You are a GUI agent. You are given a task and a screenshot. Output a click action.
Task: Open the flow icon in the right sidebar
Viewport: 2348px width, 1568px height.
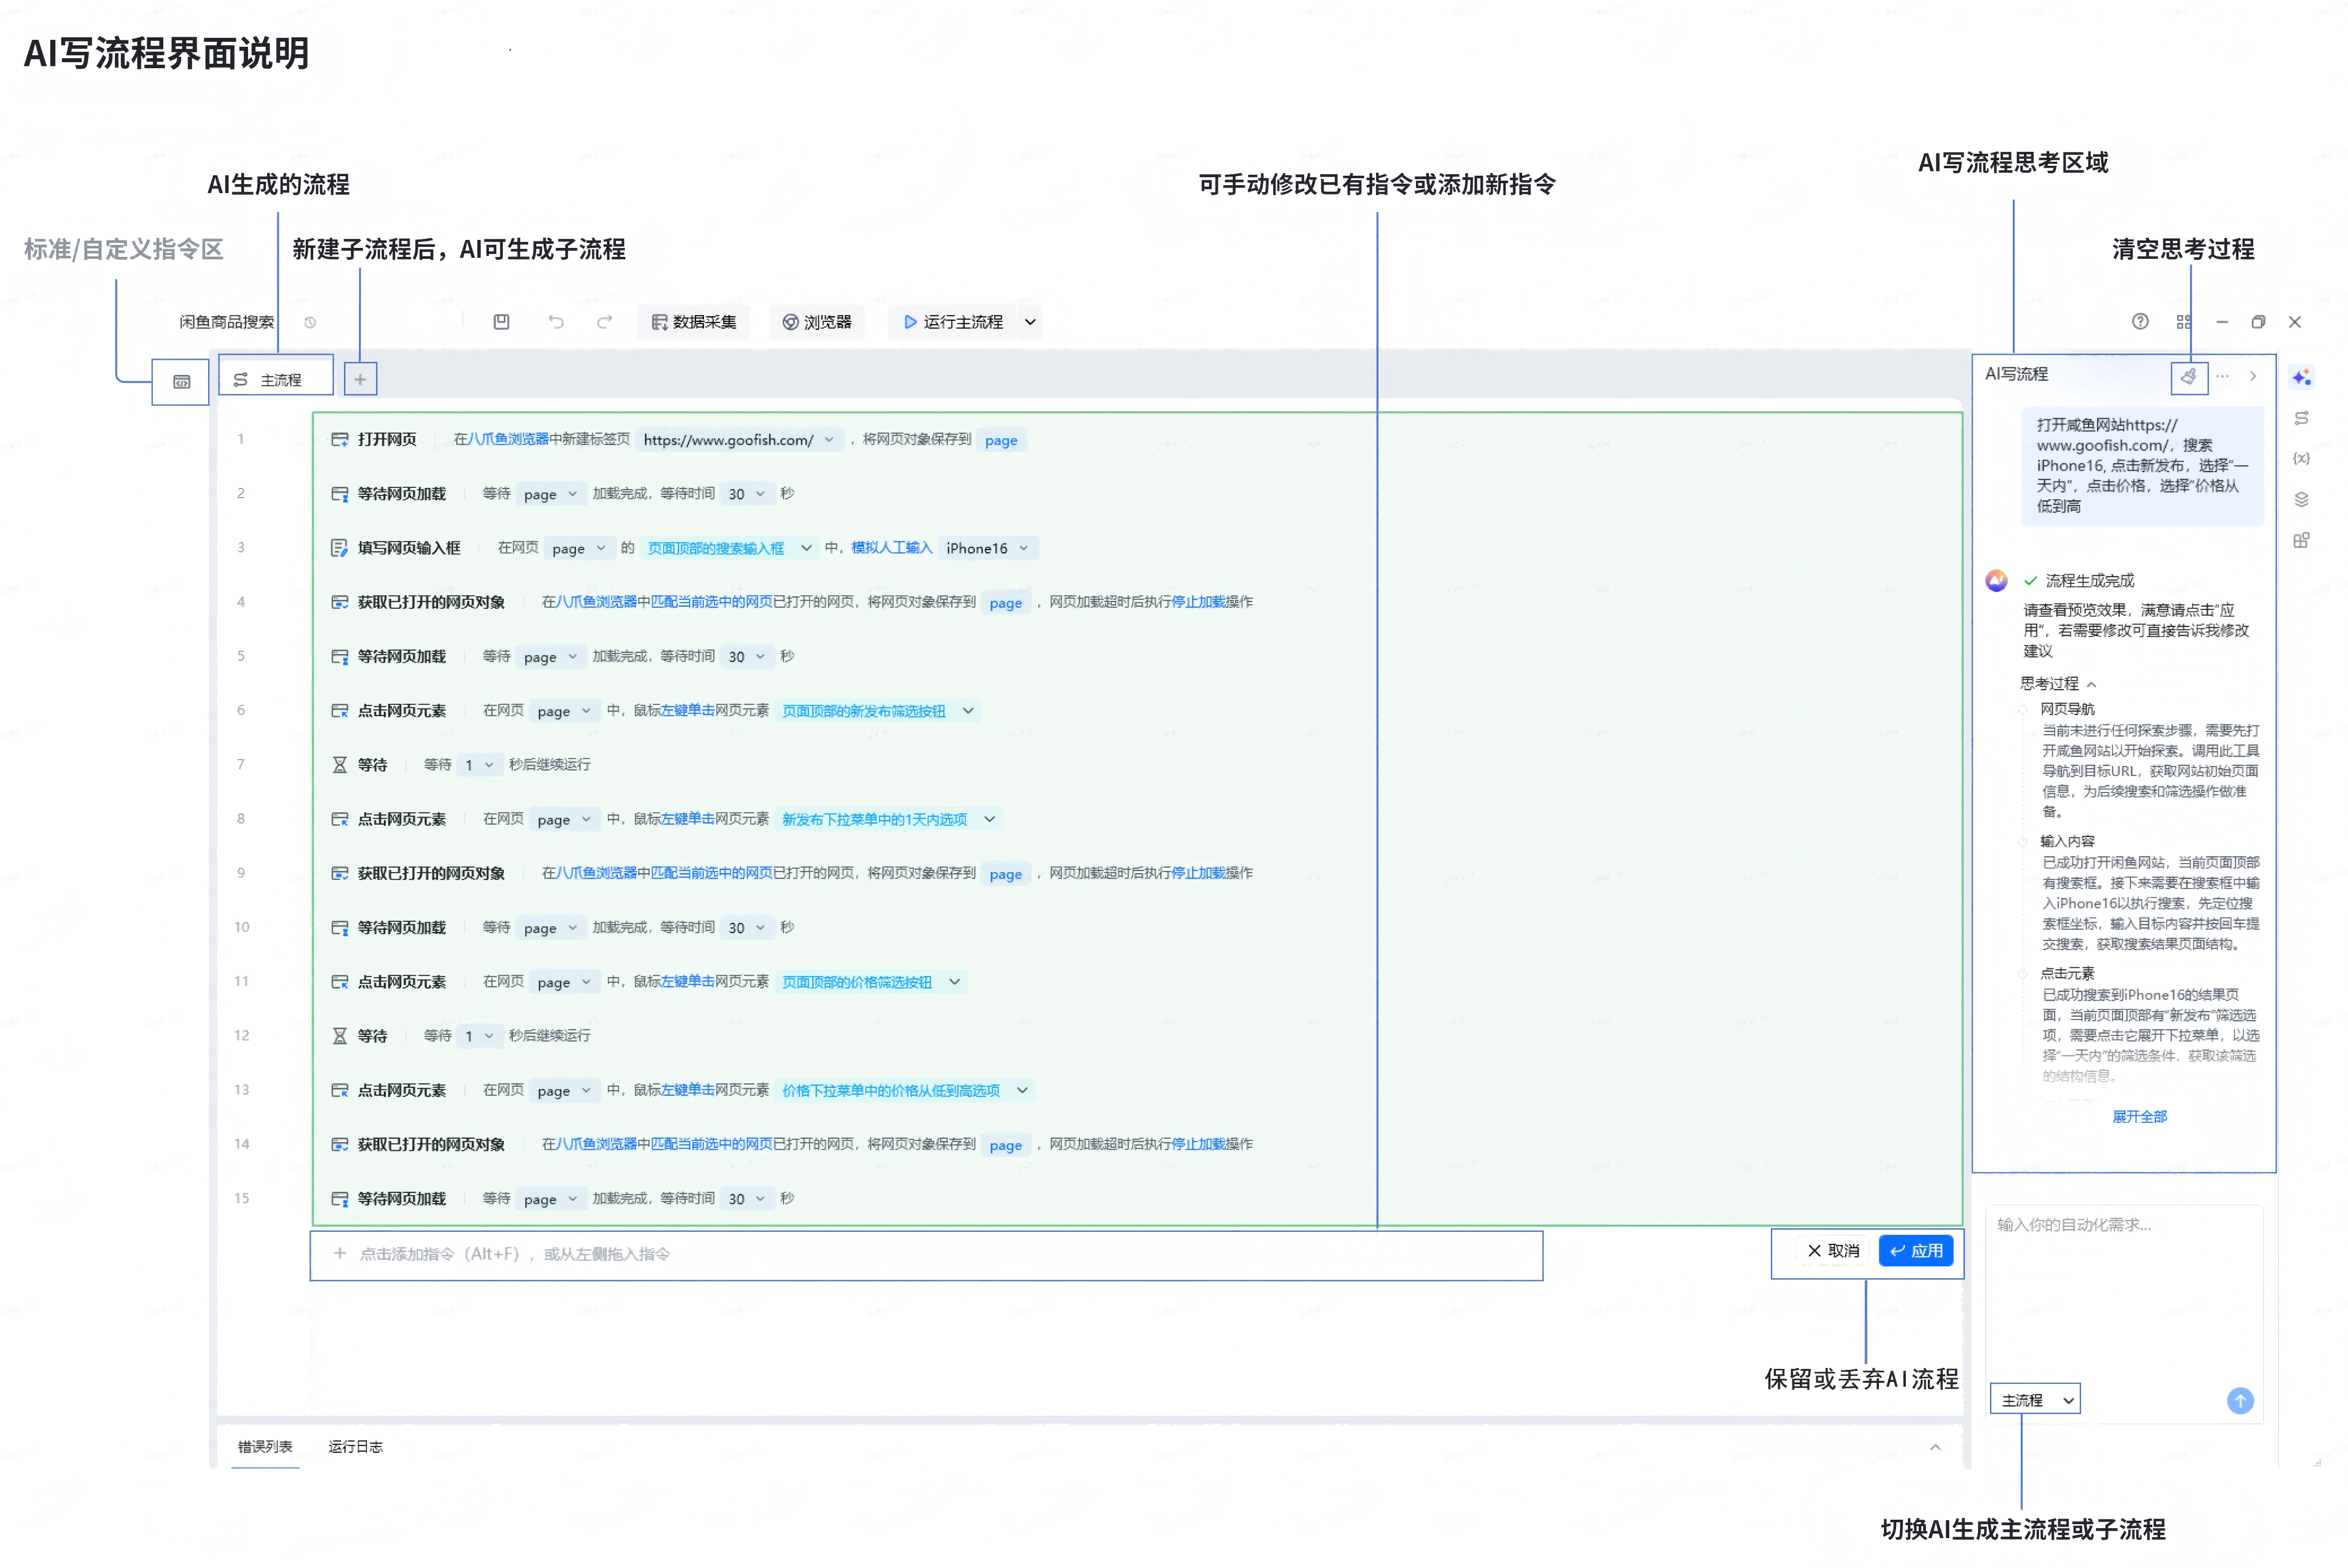2301,418
